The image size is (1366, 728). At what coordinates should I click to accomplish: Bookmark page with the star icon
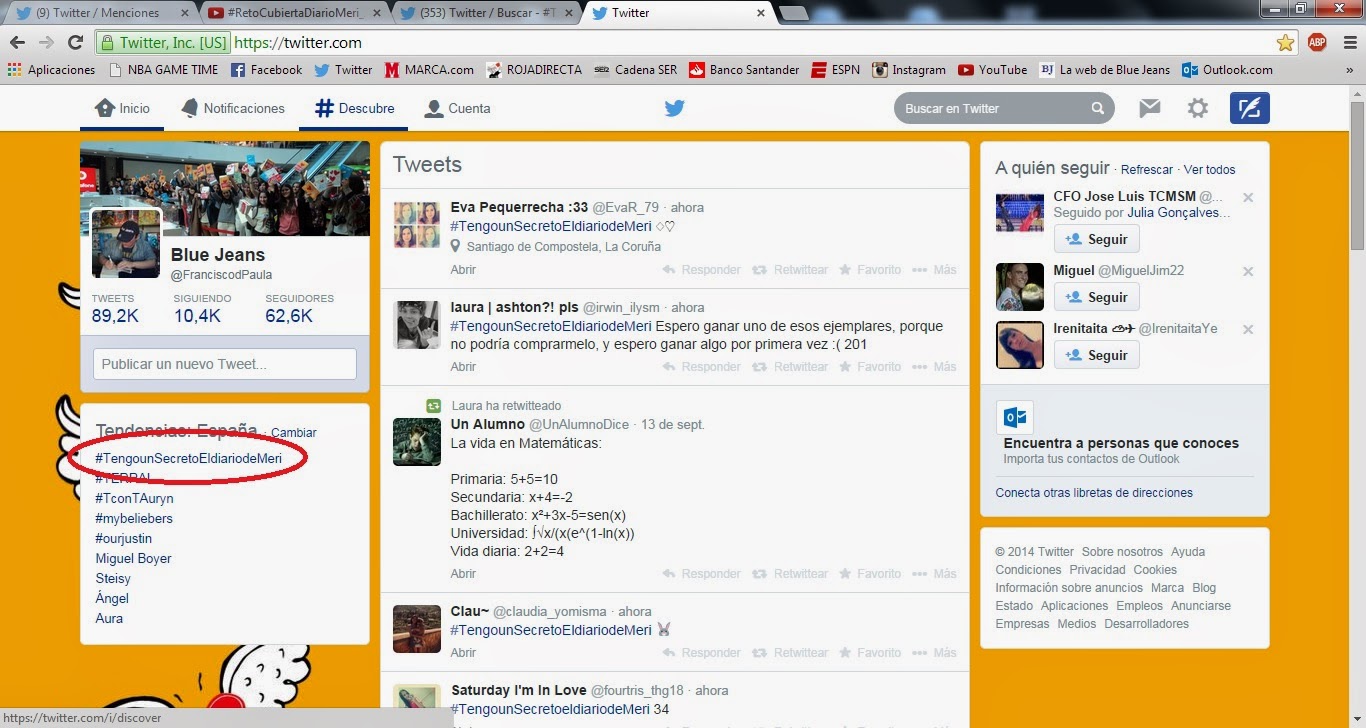(1285, 43)
